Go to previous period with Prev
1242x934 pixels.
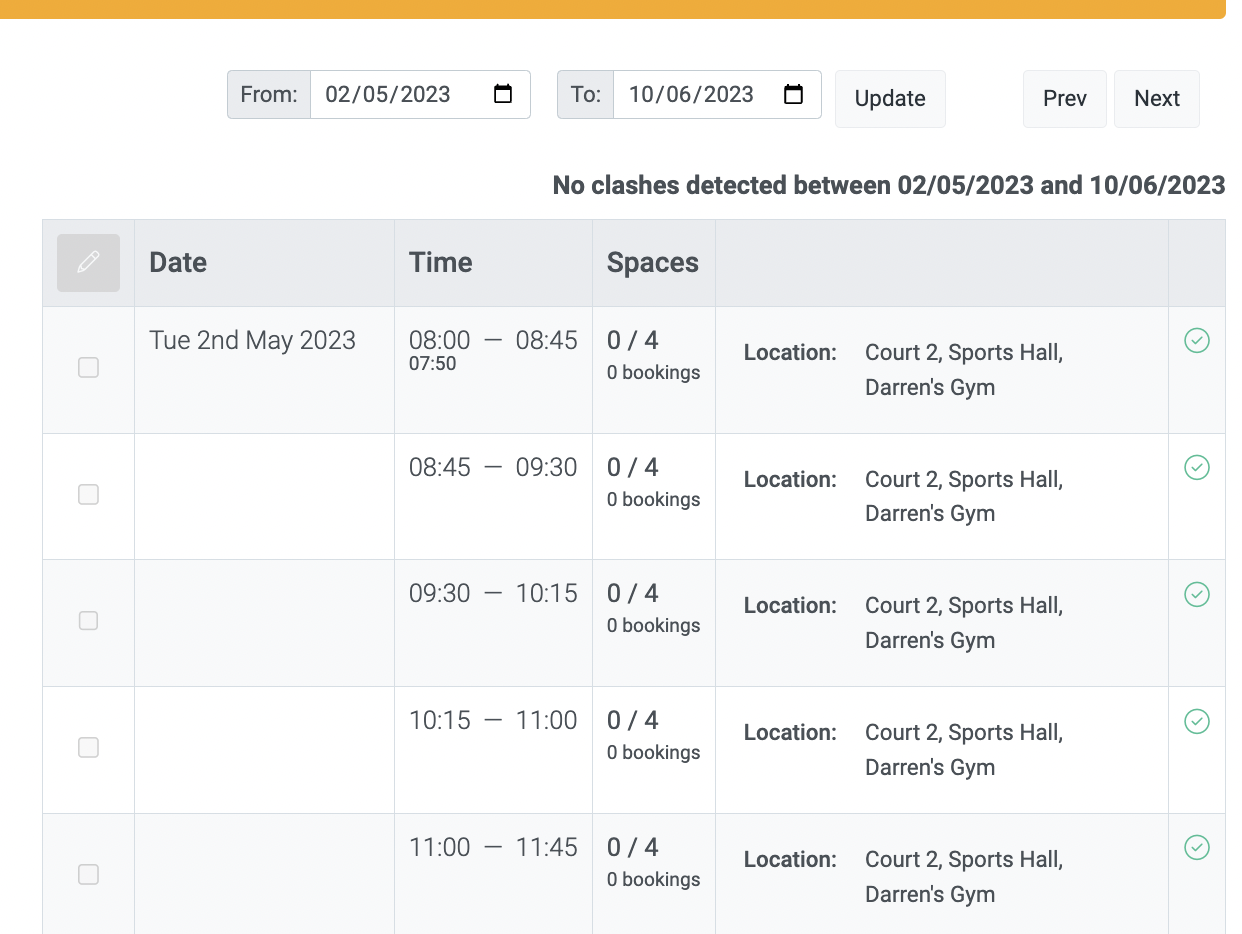(1064, 98)
